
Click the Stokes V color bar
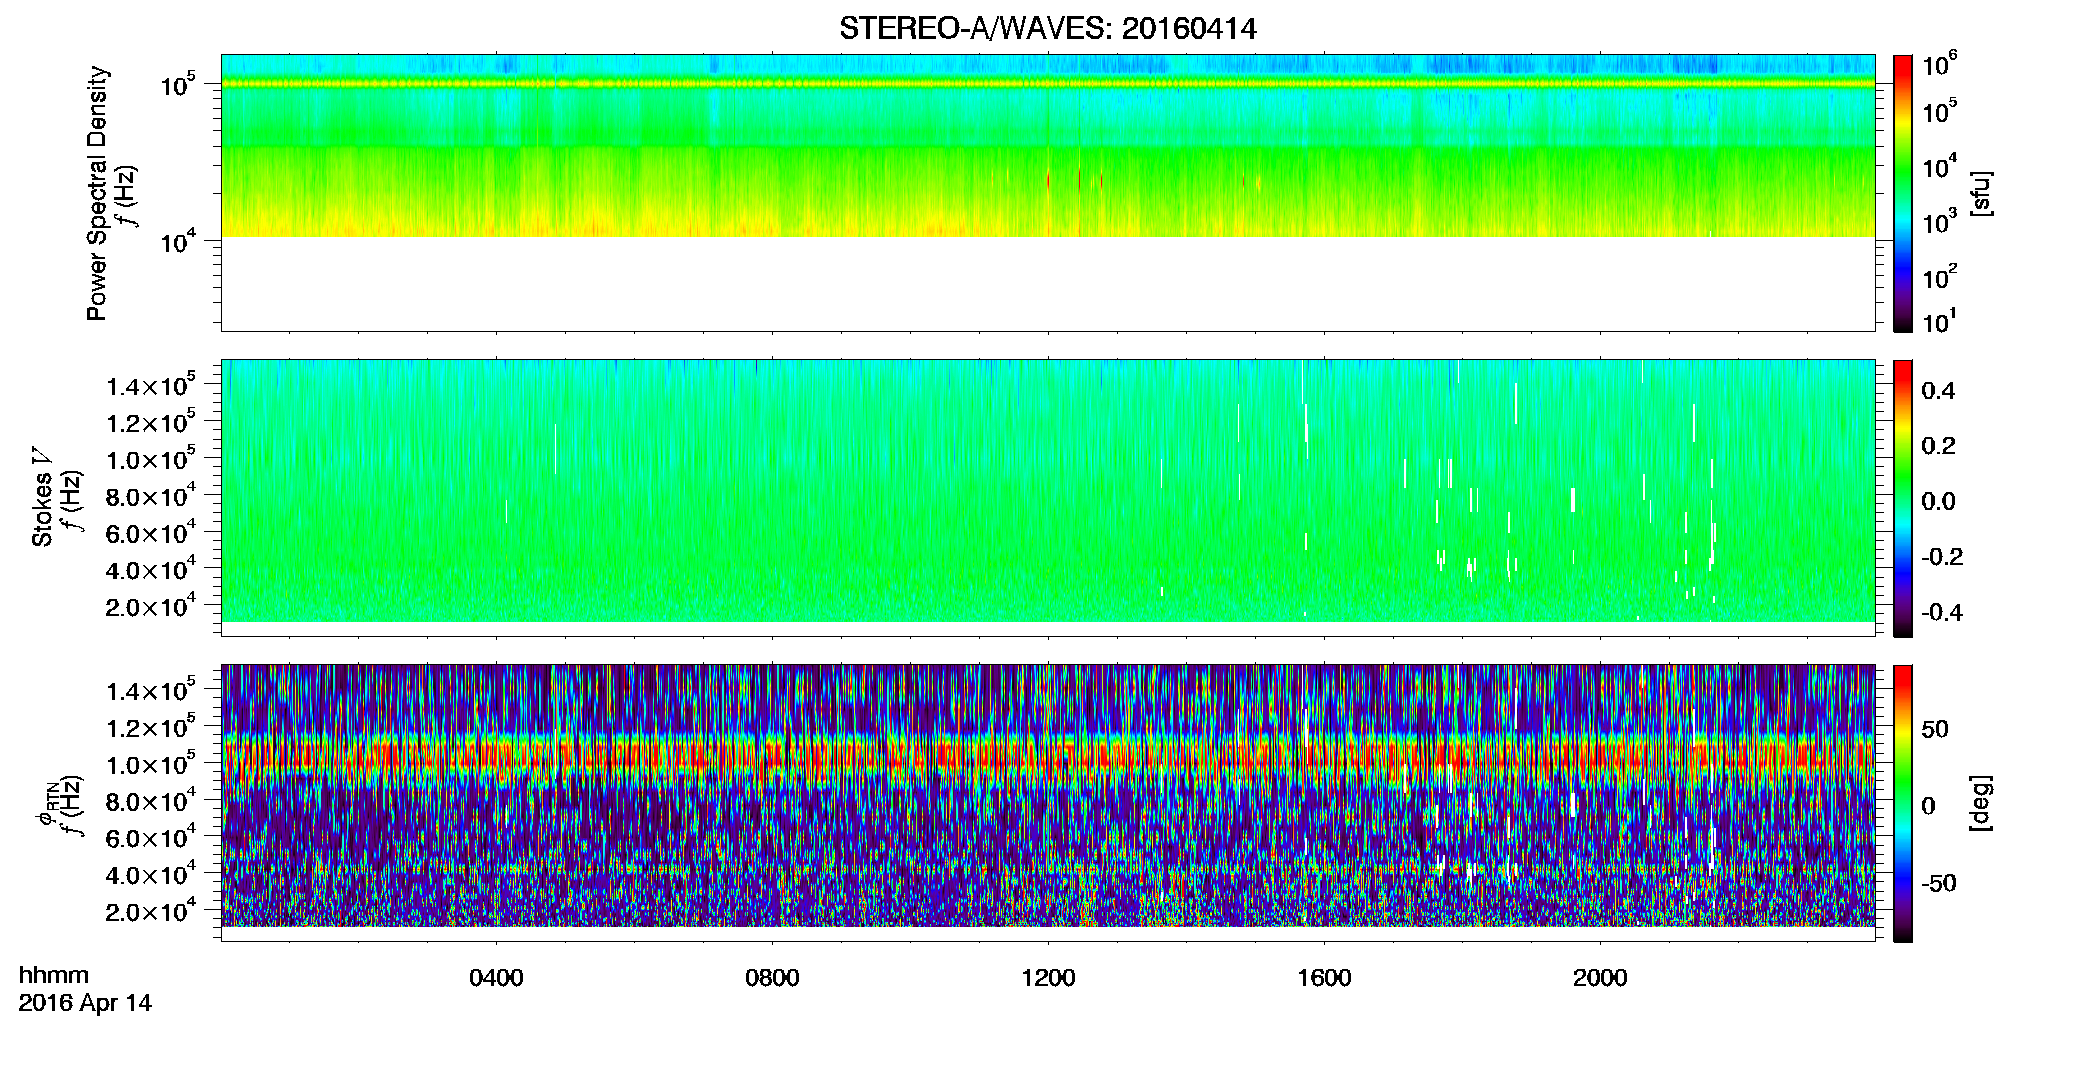(x=1903, y=498)
